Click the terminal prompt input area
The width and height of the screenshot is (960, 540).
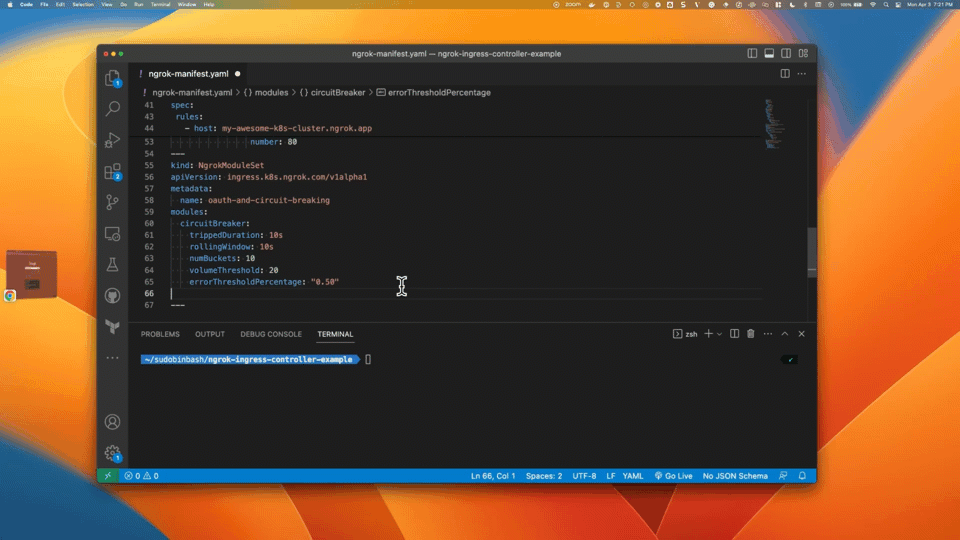click(368, 359)
